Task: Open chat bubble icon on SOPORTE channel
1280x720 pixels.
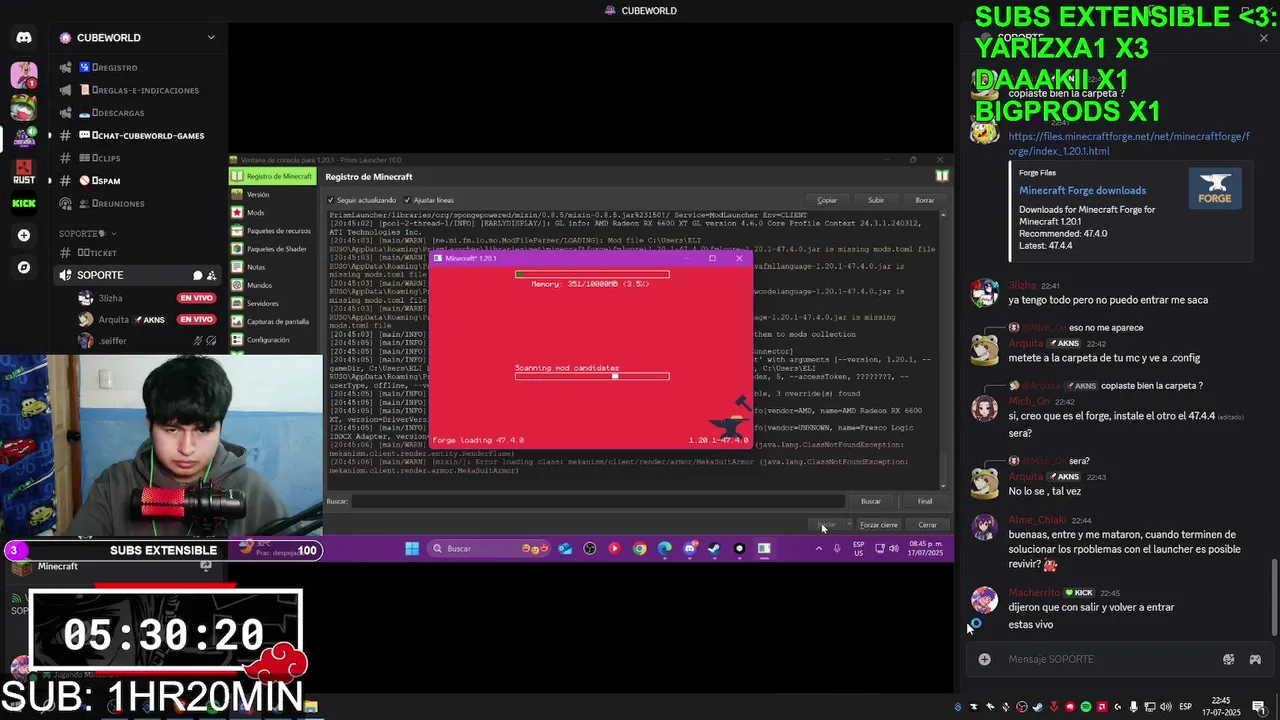Action: tap(198, 275)
